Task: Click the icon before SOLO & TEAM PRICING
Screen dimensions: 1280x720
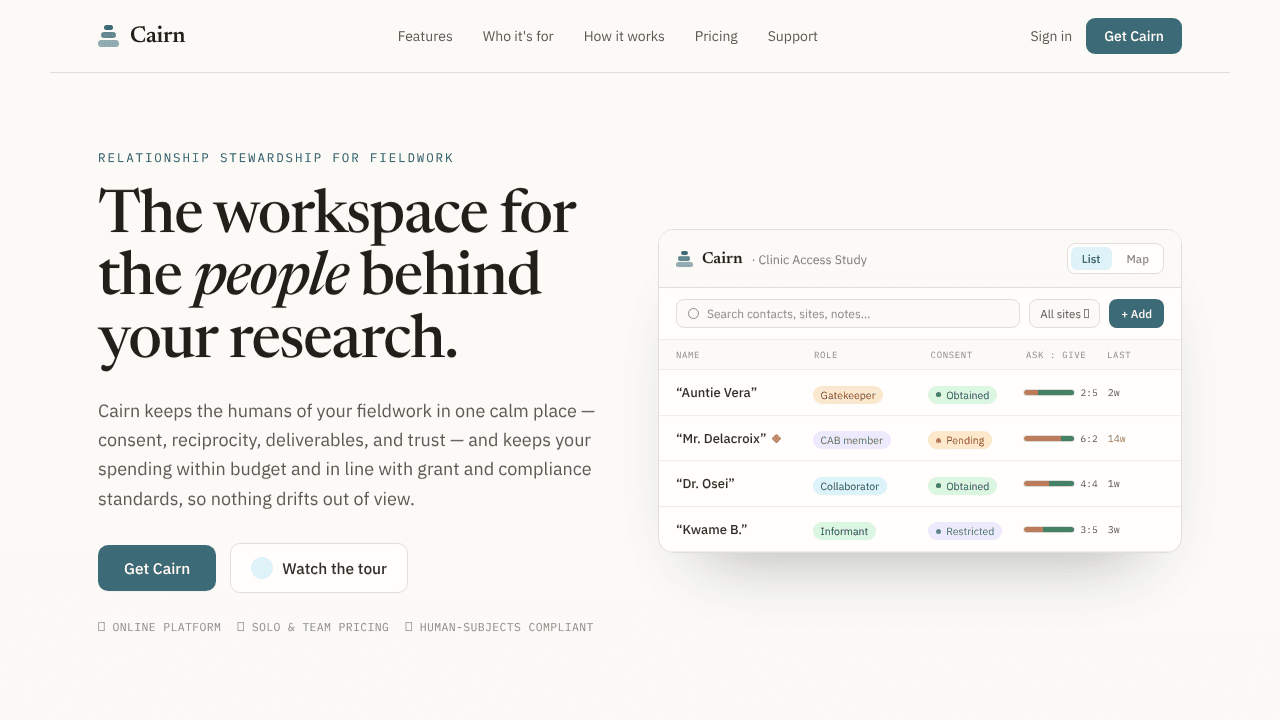Action: (240, 627)
